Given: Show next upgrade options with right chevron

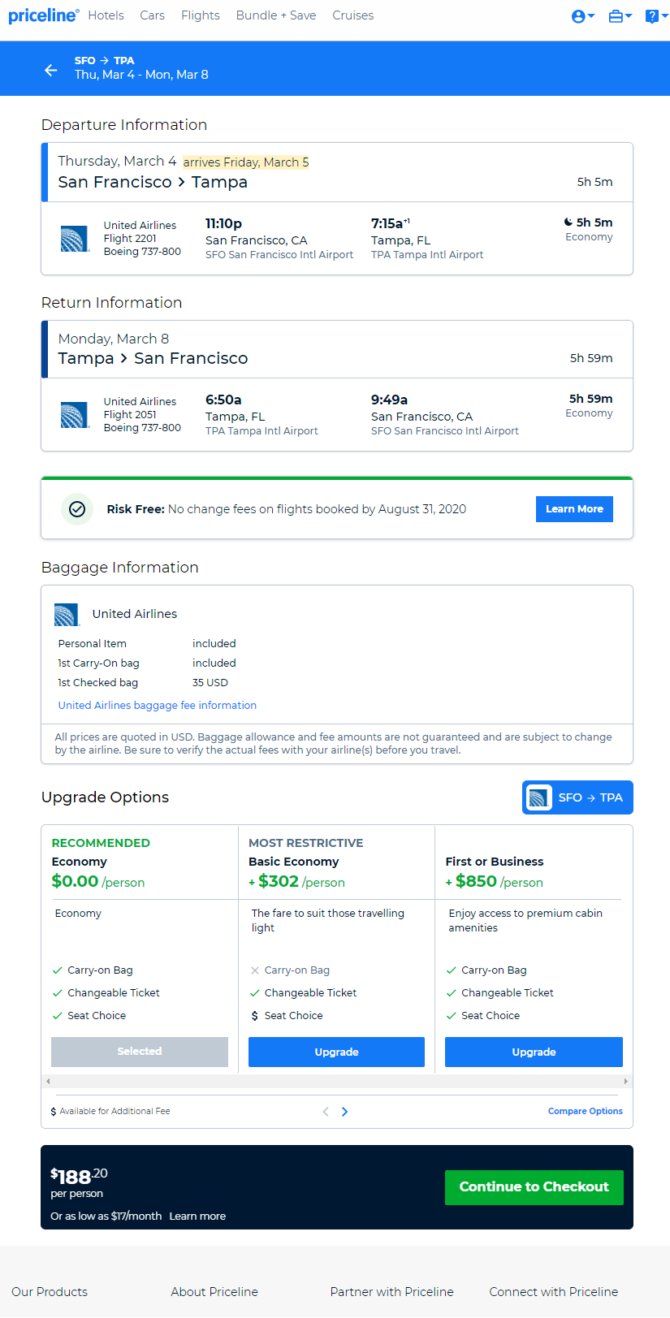Looking at the screenshot, I should pyautogui.click(x=345, y=1111).
